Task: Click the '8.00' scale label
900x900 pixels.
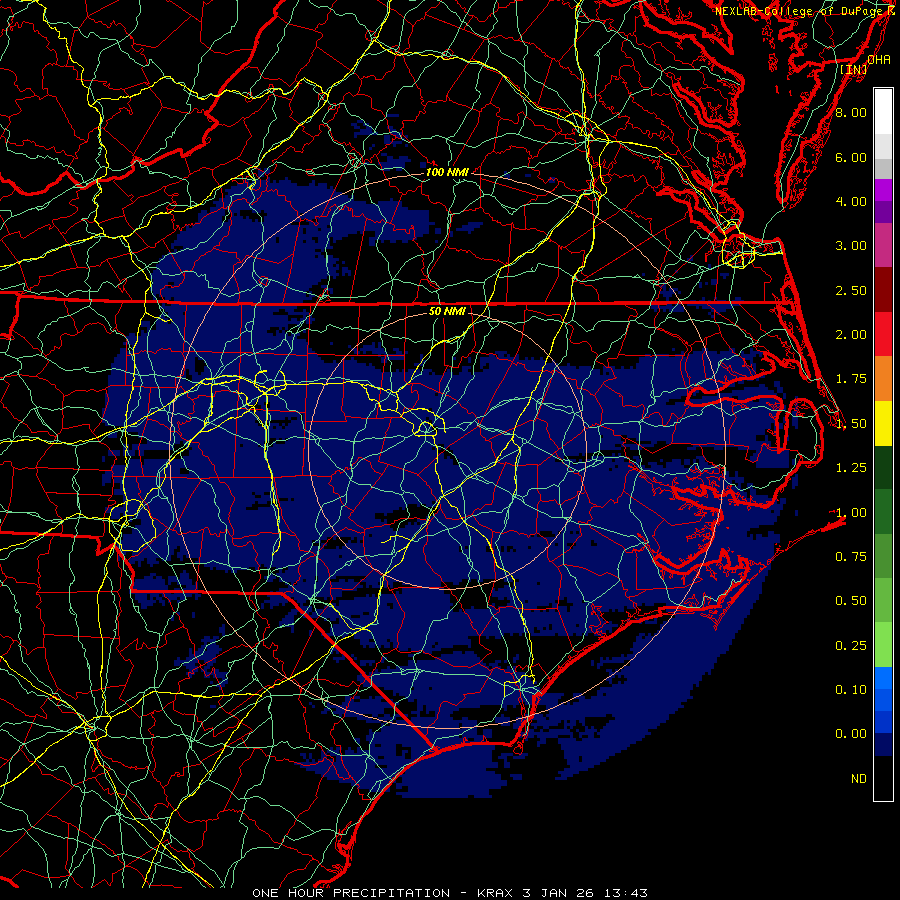Action: pyautogui.click(x=851, y=112)
